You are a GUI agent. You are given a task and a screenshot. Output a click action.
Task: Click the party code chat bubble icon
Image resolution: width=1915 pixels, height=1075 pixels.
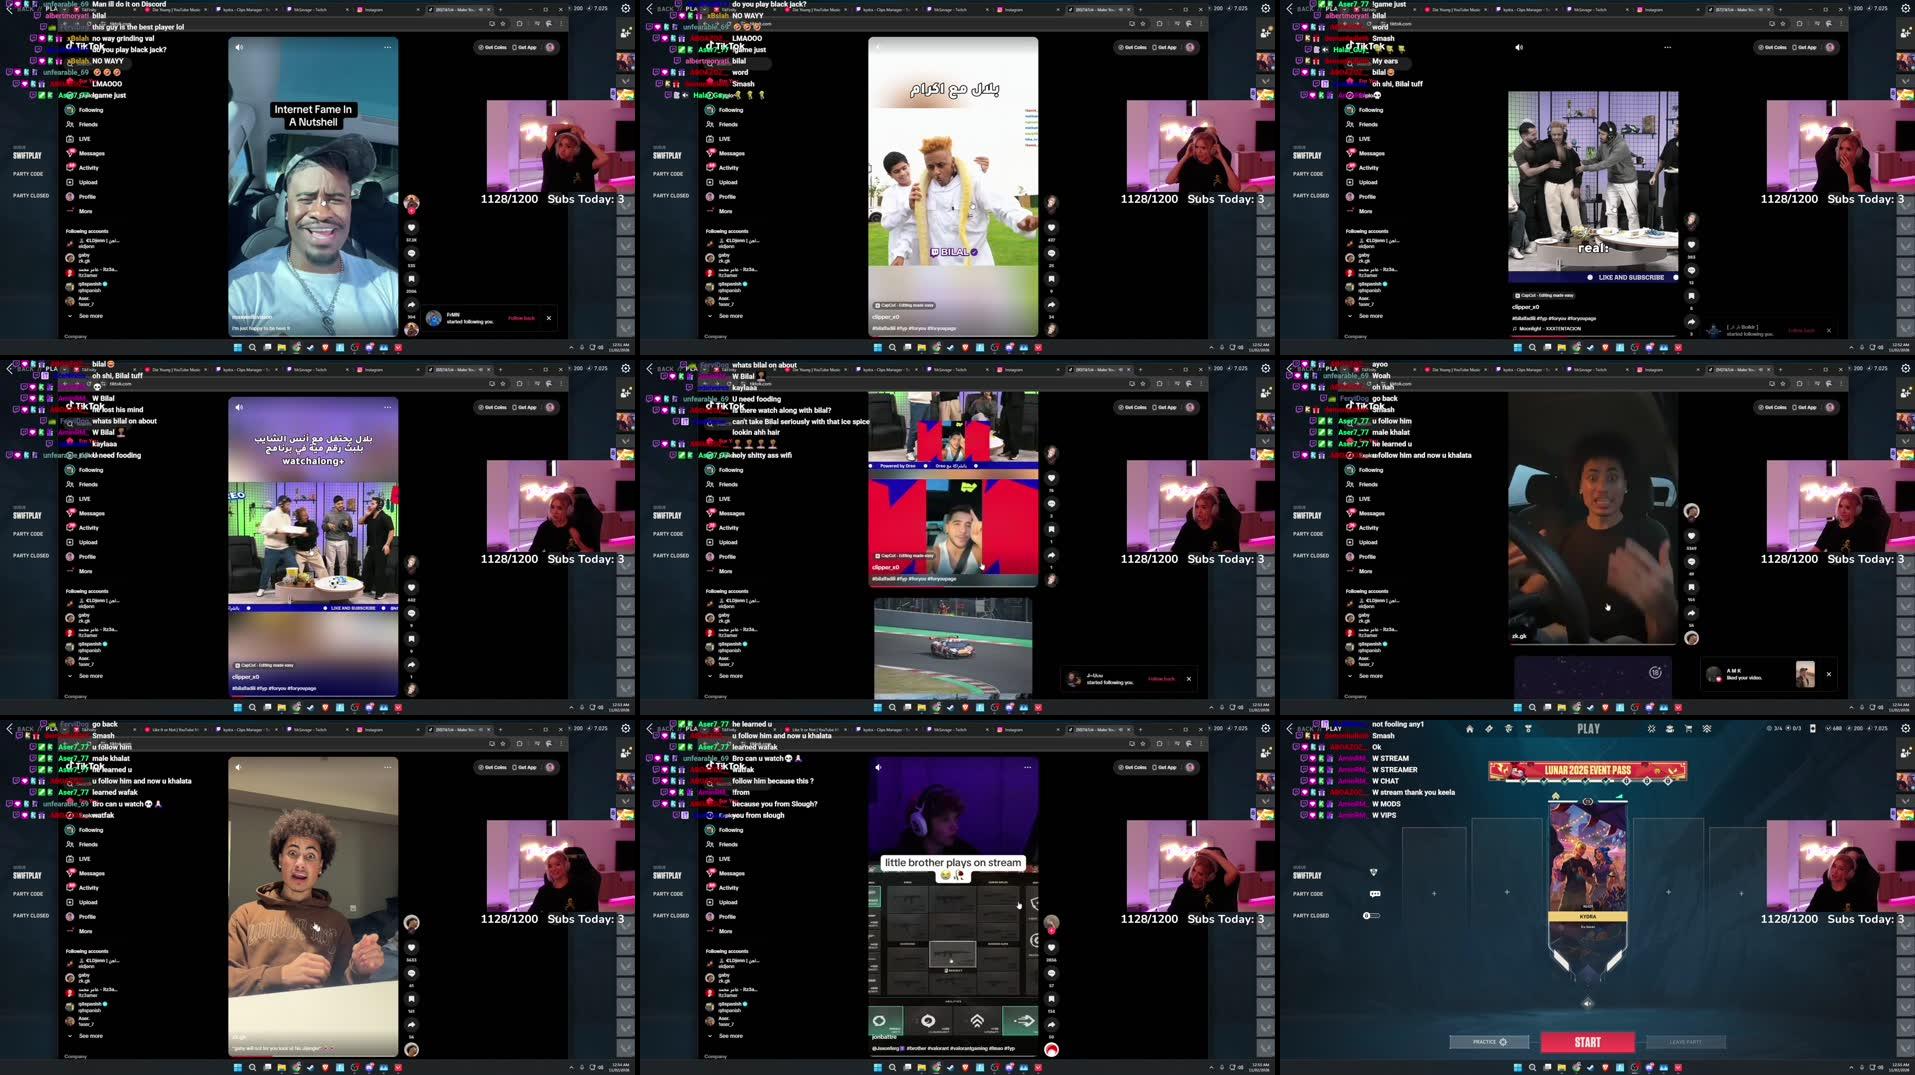click(1374, 894)
